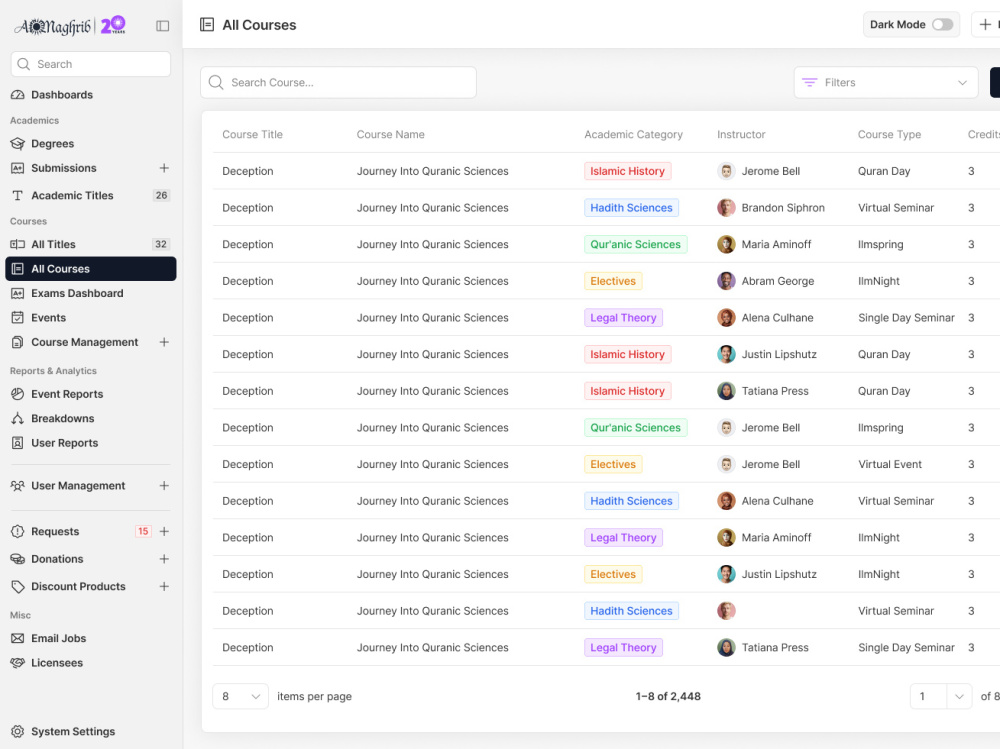This screenshot has width=1000, height=749.
Task: Expand Requests with plus button
Action: (x=164, y=531)
